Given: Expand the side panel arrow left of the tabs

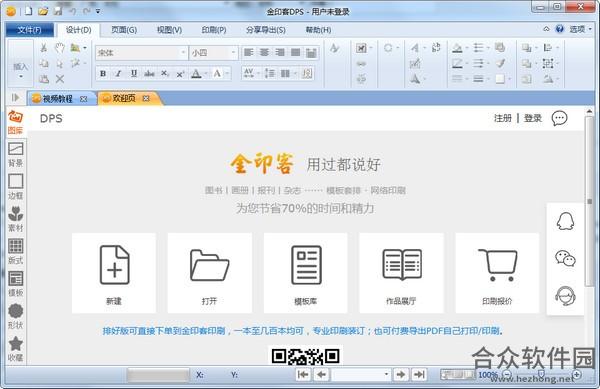Looking at the screenshot, I should (15, 98).
